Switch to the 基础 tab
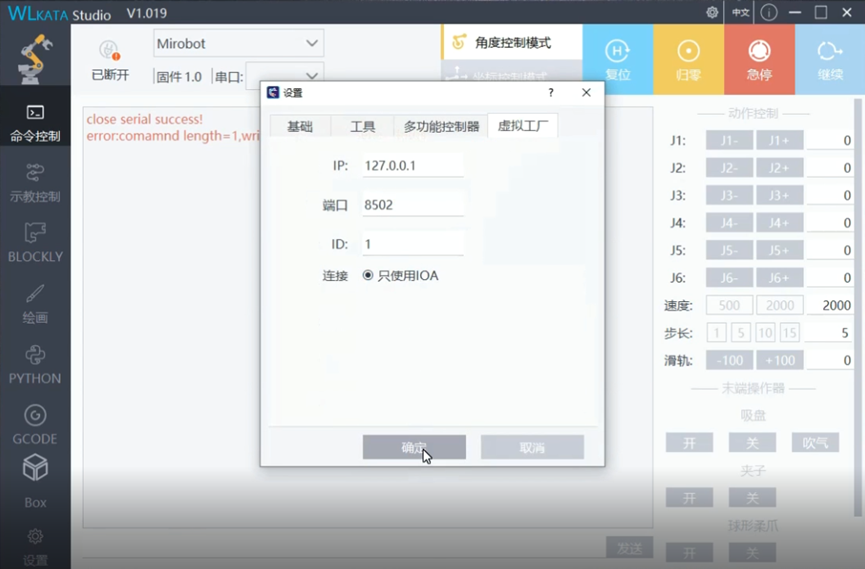 tap(300, 126)
